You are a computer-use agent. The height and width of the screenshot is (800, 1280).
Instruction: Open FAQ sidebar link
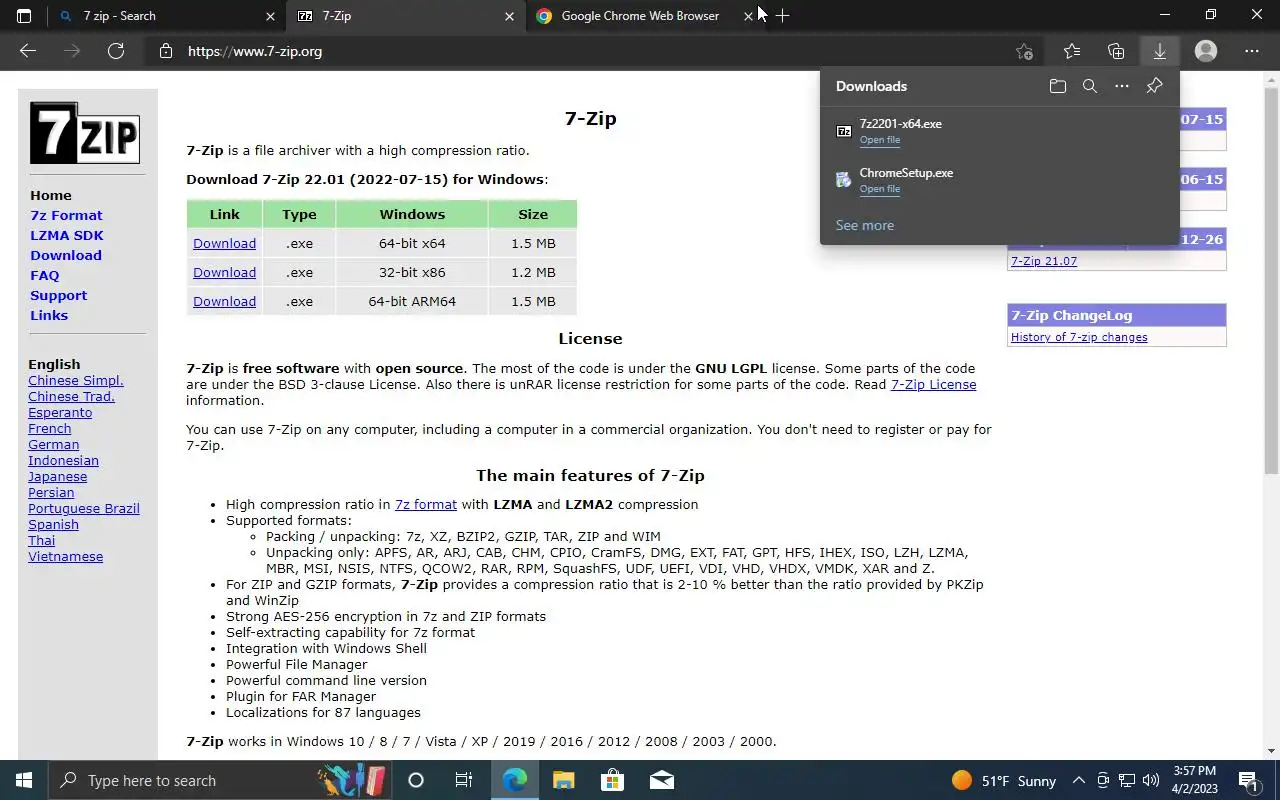[45, 275]
